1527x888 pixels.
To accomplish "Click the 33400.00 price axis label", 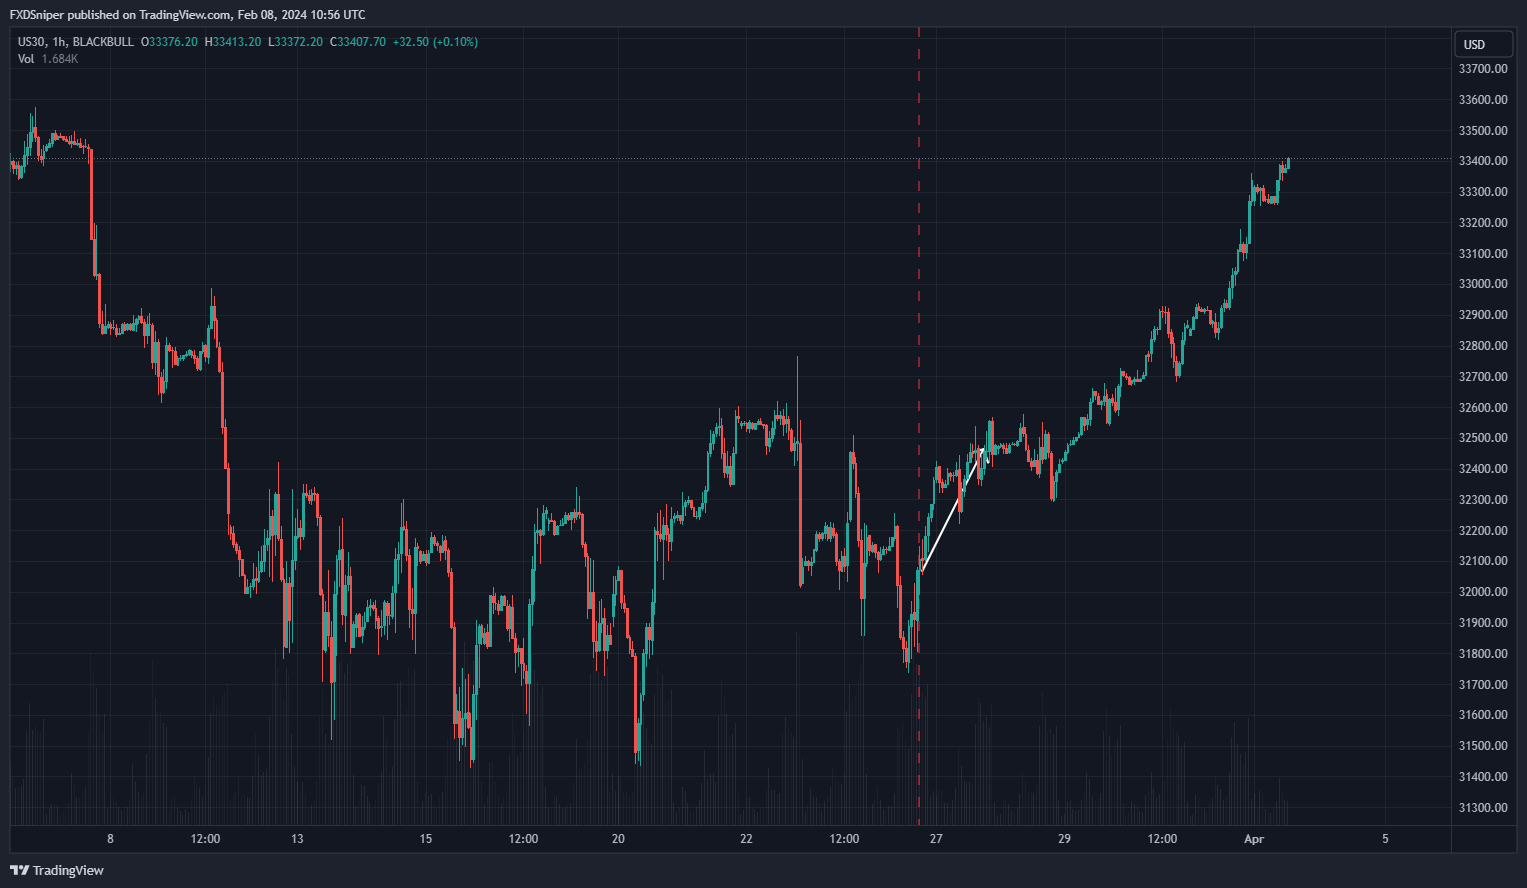I will (1482, 161).
